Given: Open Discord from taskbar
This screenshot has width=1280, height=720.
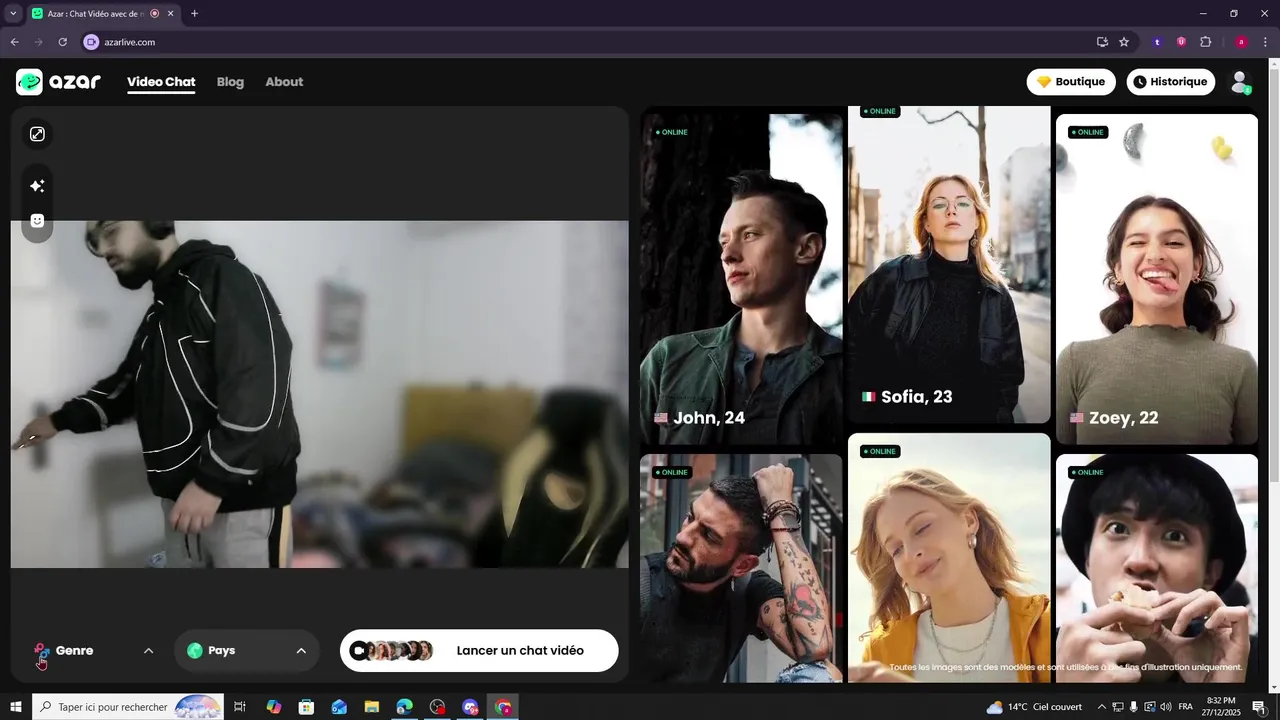Looking at the screenshot, I should pyautogui.click(x=470, y=707).
